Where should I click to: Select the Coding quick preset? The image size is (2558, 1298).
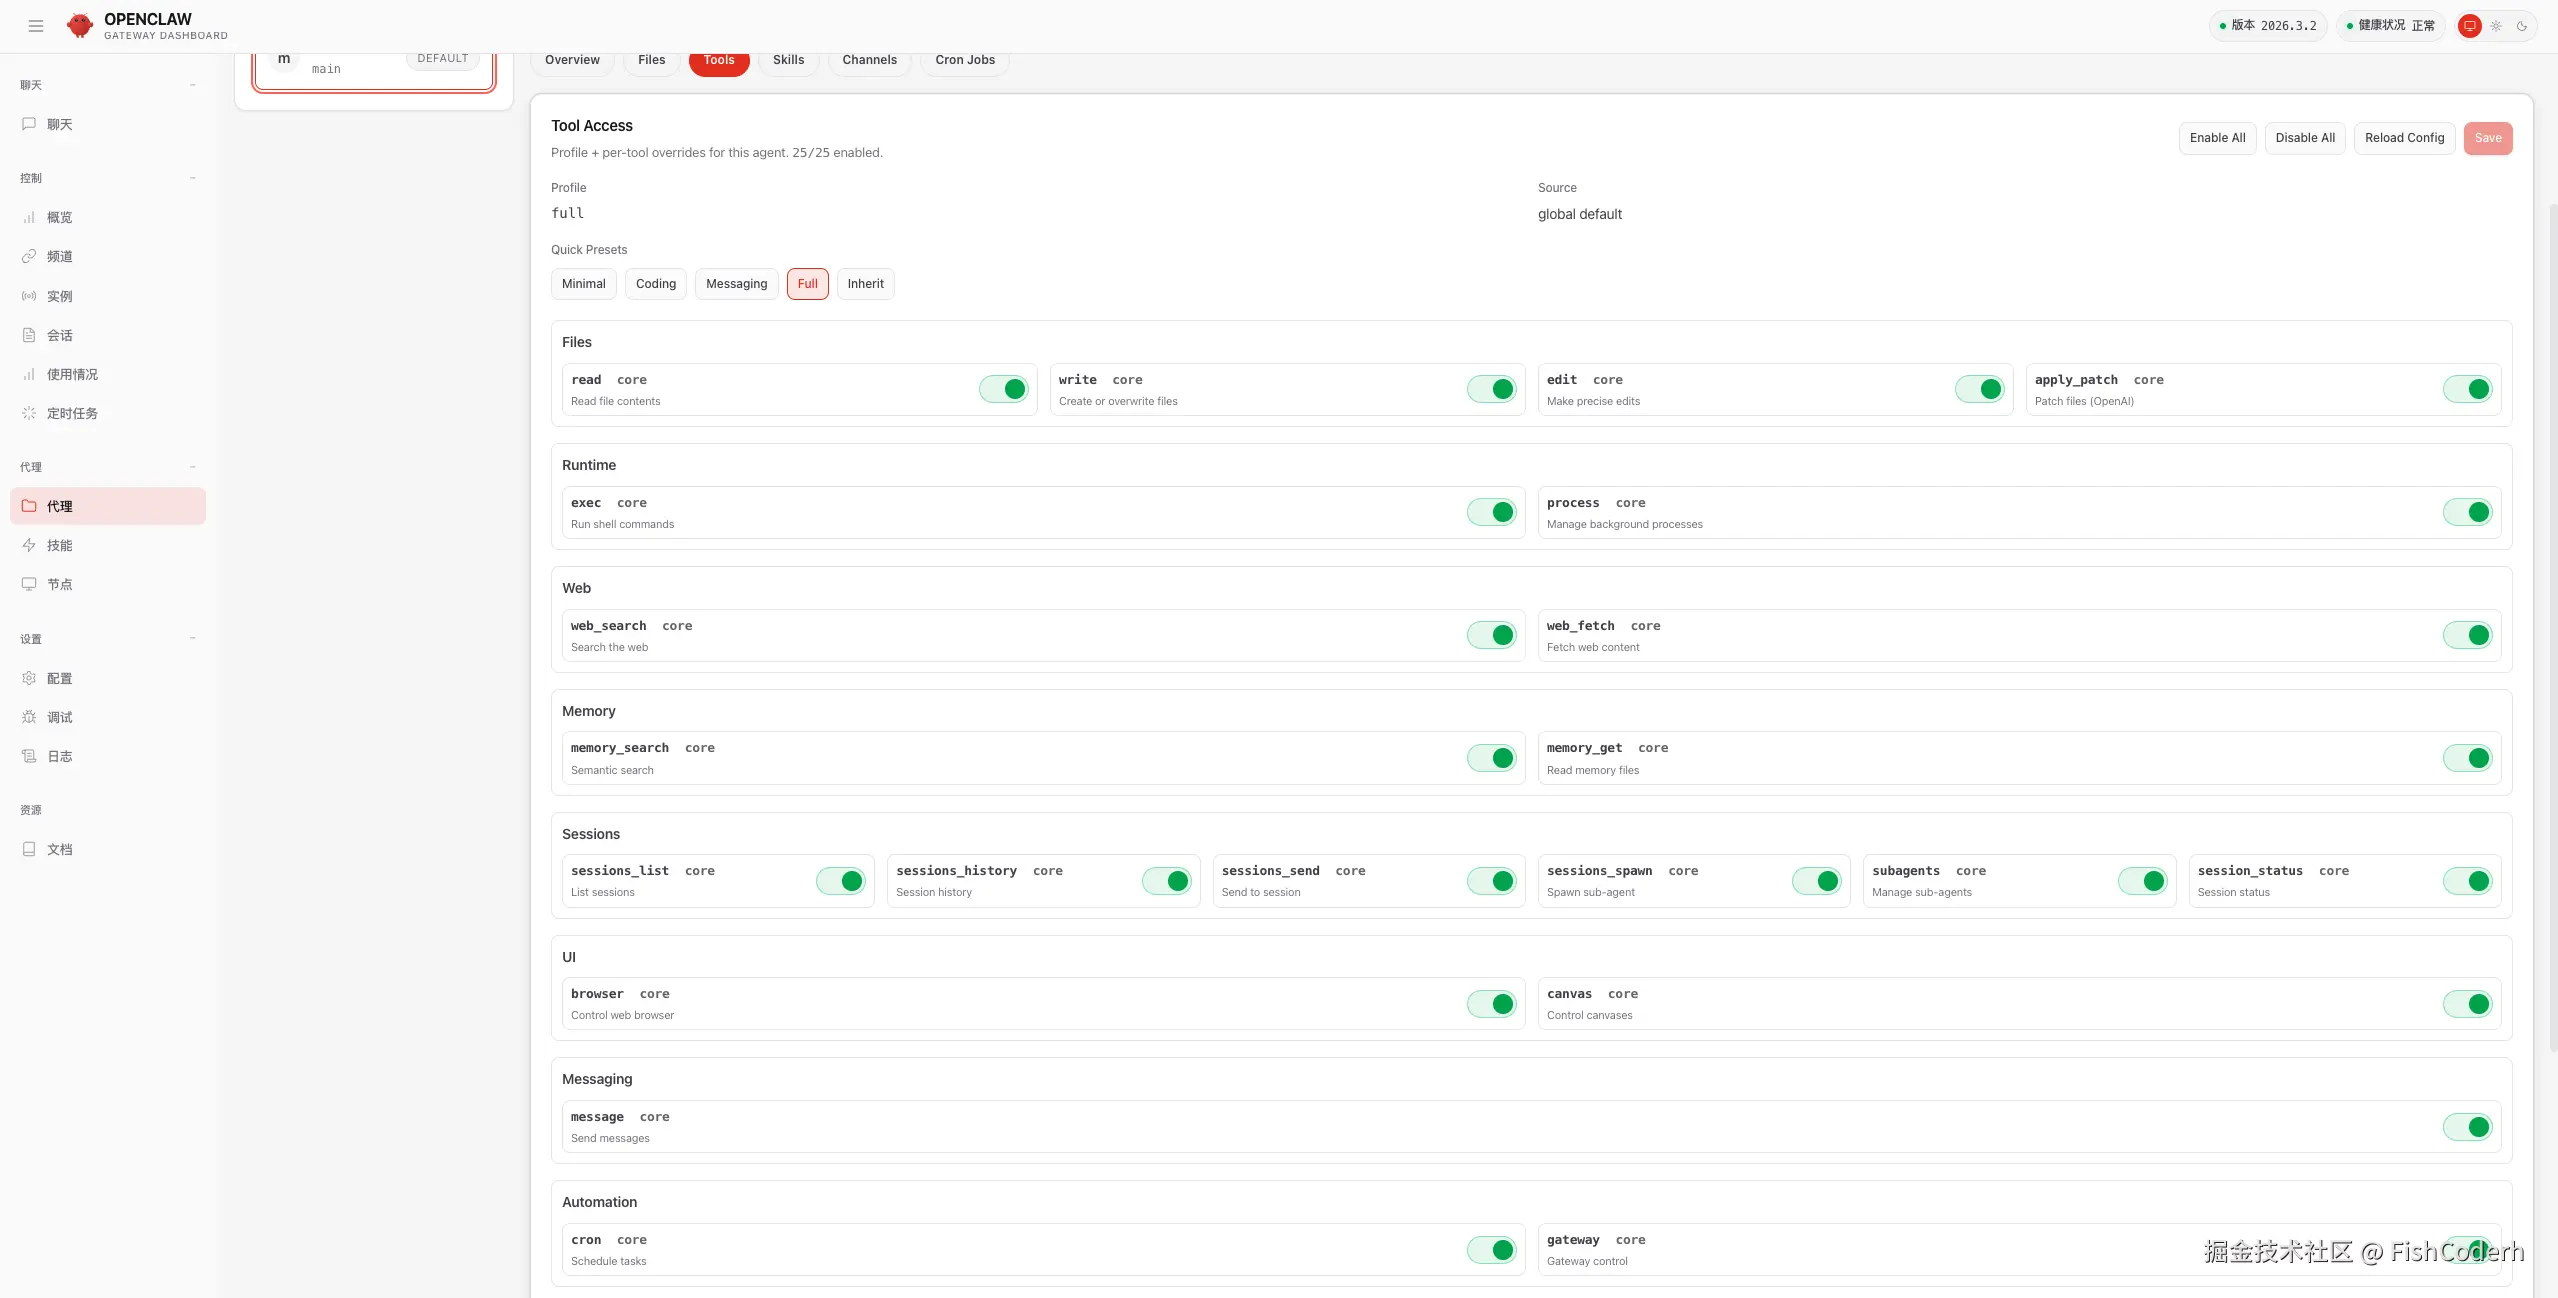655,284
